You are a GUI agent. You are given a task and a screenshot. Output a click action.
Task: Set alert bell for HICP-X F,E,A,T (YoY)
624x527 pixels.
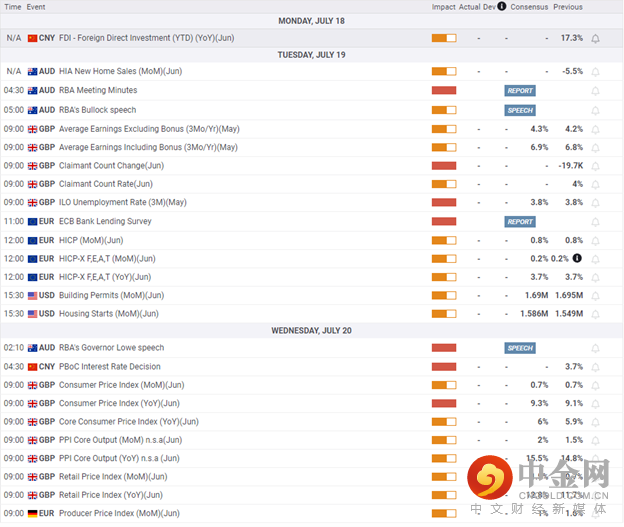click(595, 278)
